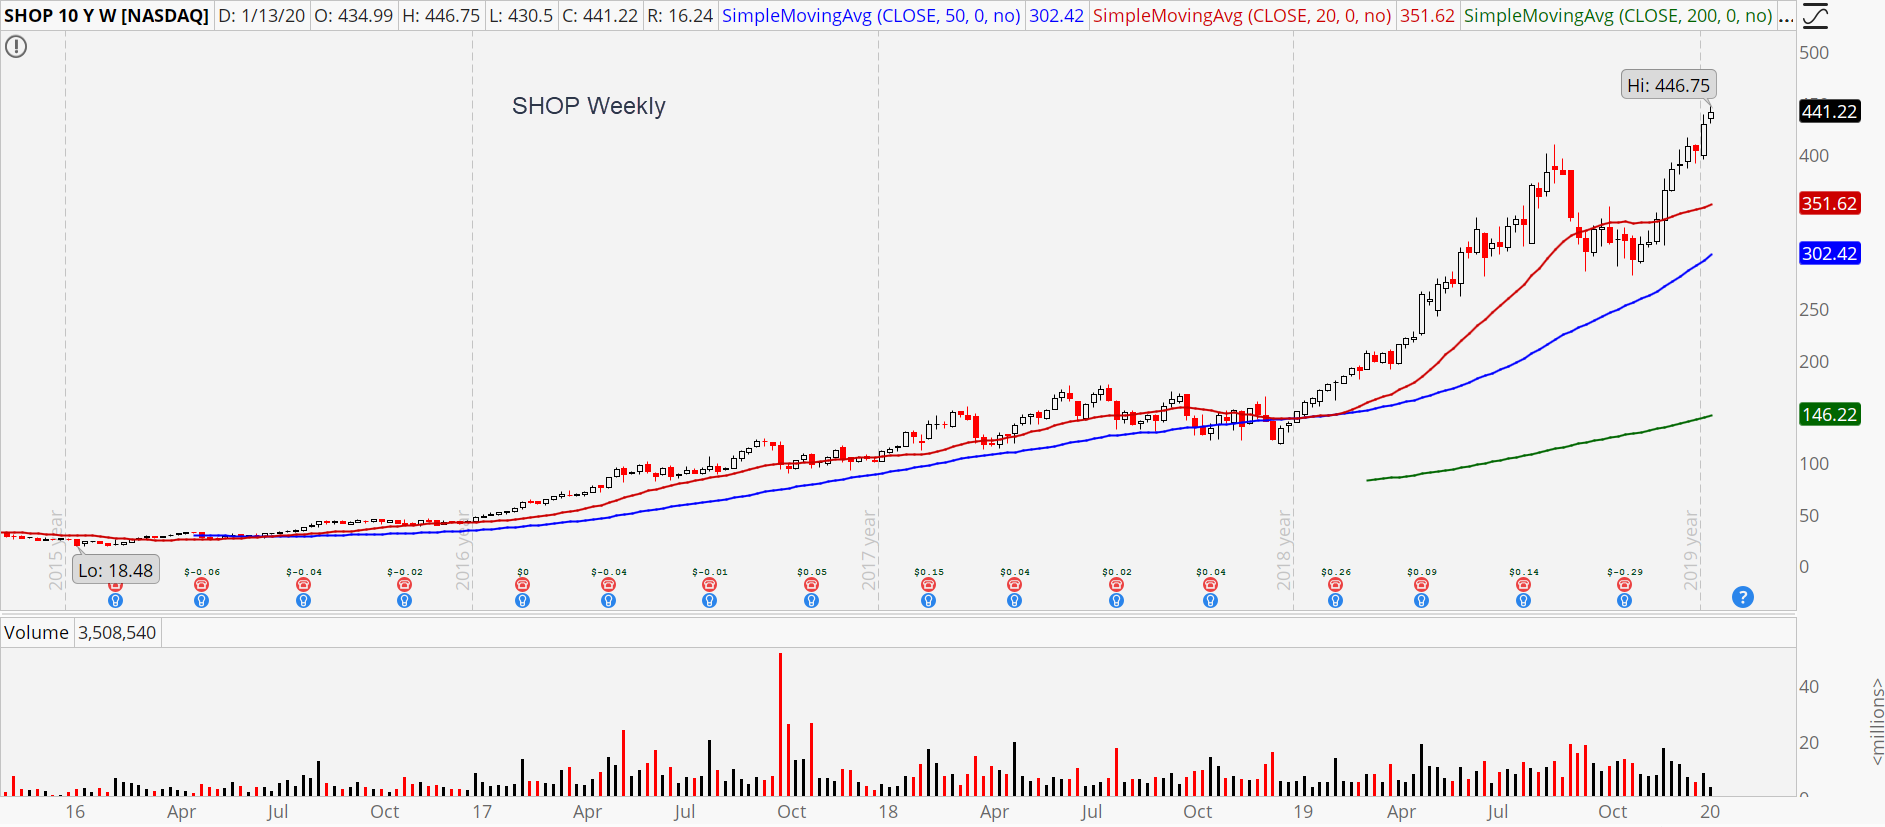
Task: Select the blue lightbulb icon below $0.09 earnings
Action: [1421, 601]
